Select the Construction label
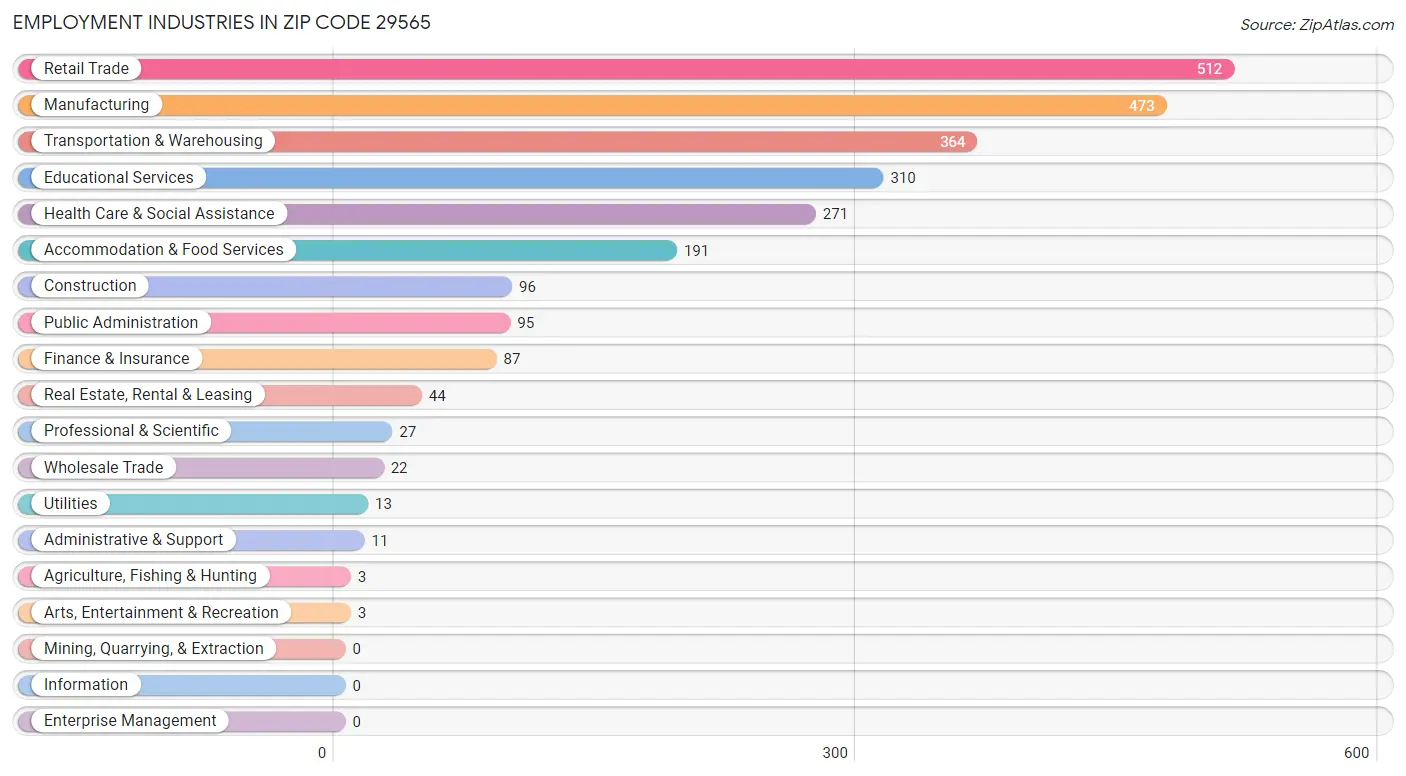 [90, 286]
